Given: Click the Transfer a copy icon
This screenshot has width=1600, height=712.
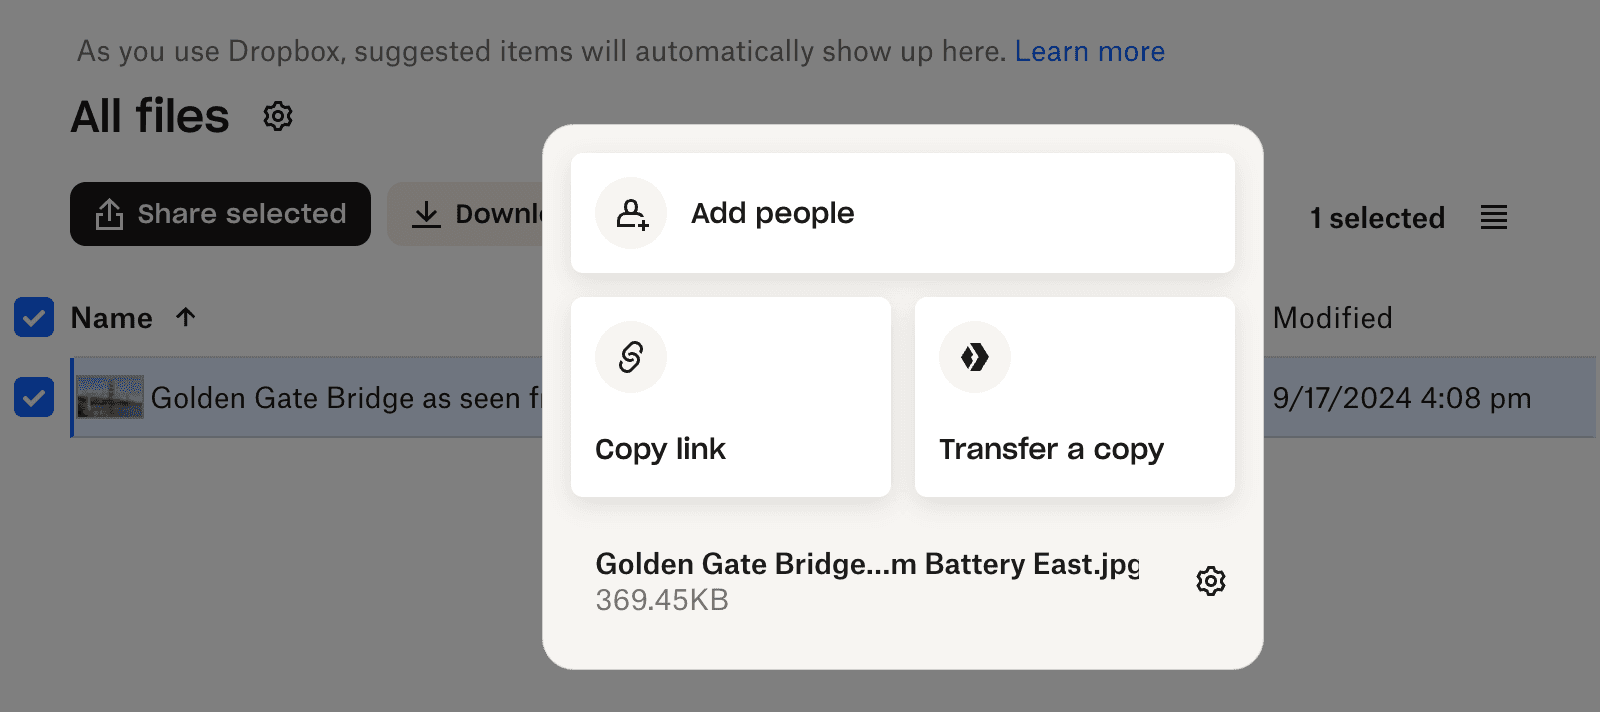Looking at the screenshot, I should pos(975,357).
